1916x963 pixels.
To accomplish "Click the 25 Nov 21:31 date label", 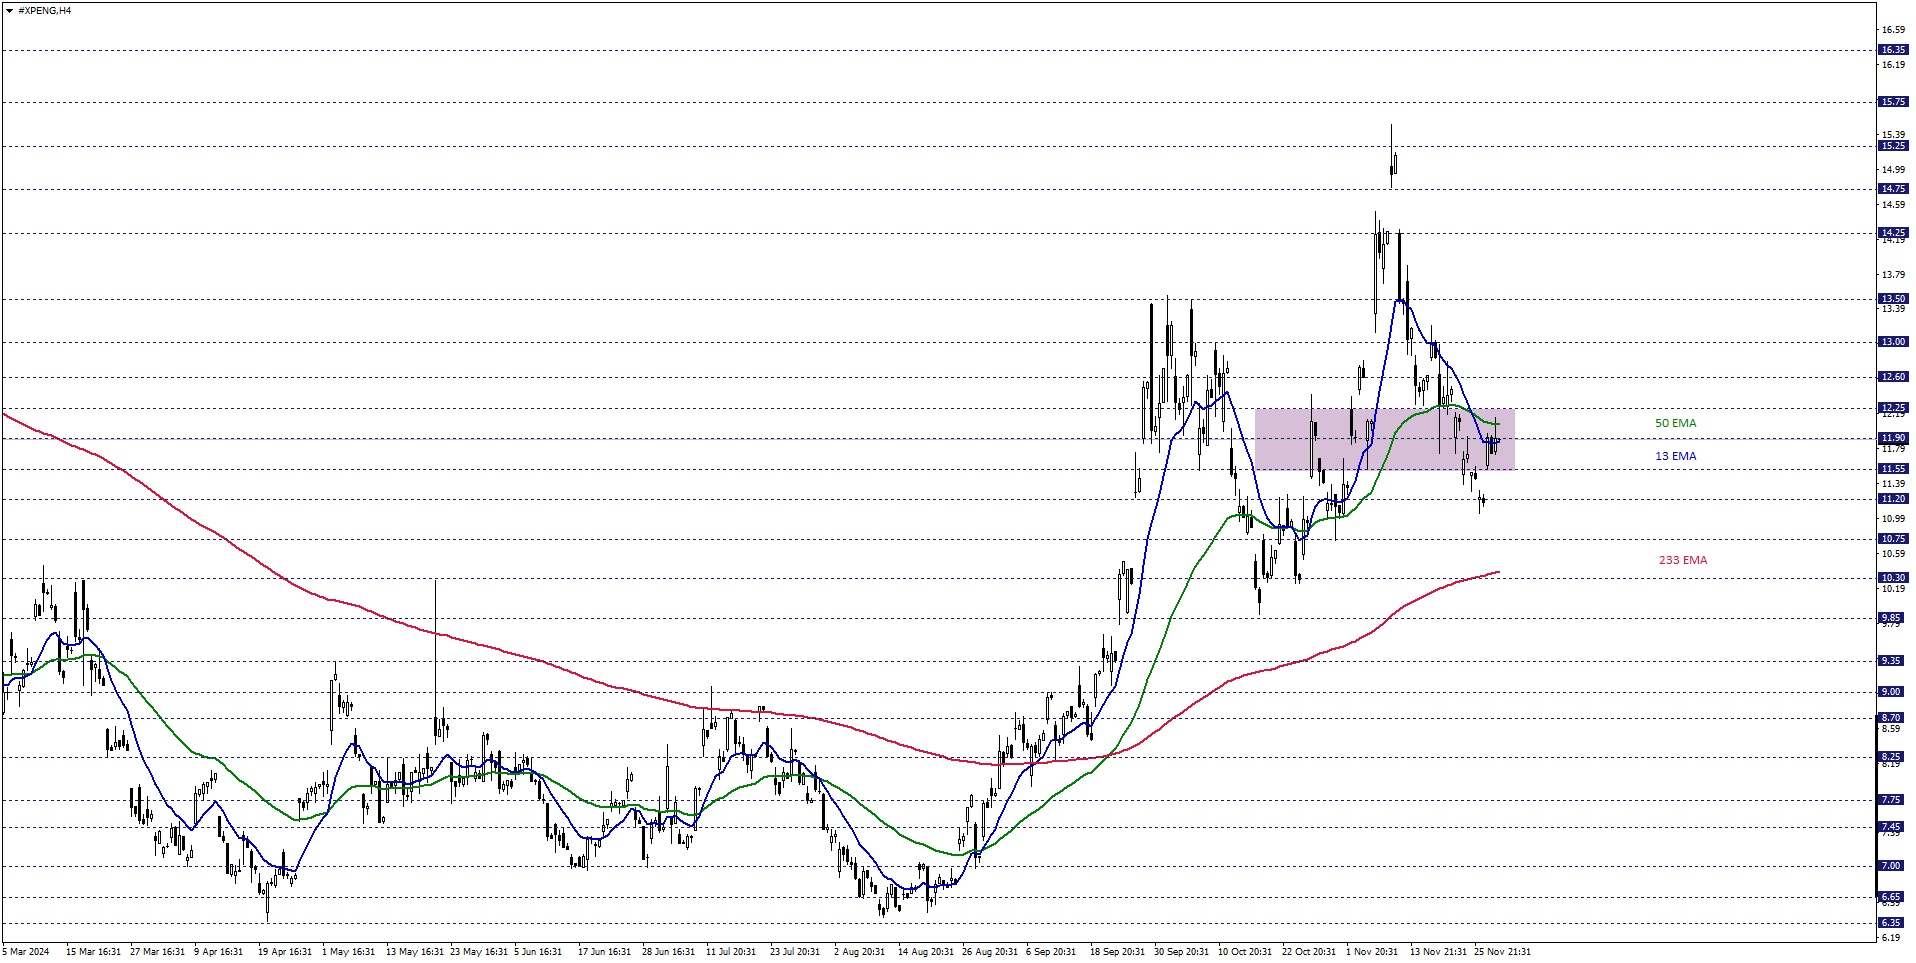I will (1502, 952).
